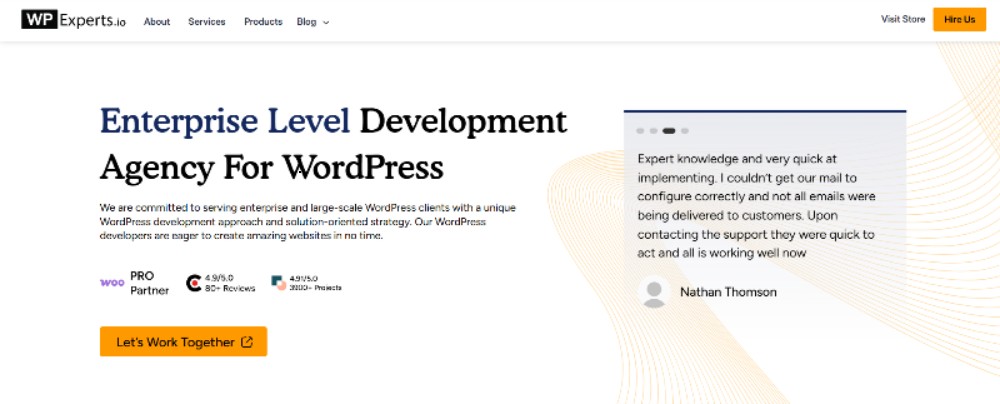Select the first testimonial slider dot
1000x404 pixels.
coord(640,131)
